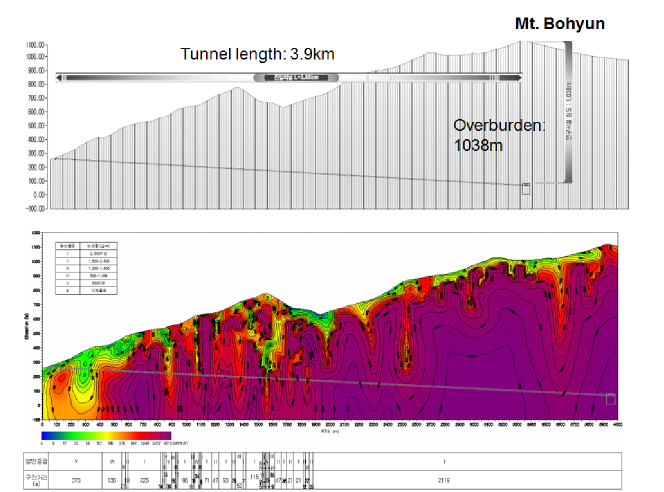The width and height of the screenshot is (664, 492).
Task: Click the tunnel end box in upper profile
Action: [x=526, y=189]
